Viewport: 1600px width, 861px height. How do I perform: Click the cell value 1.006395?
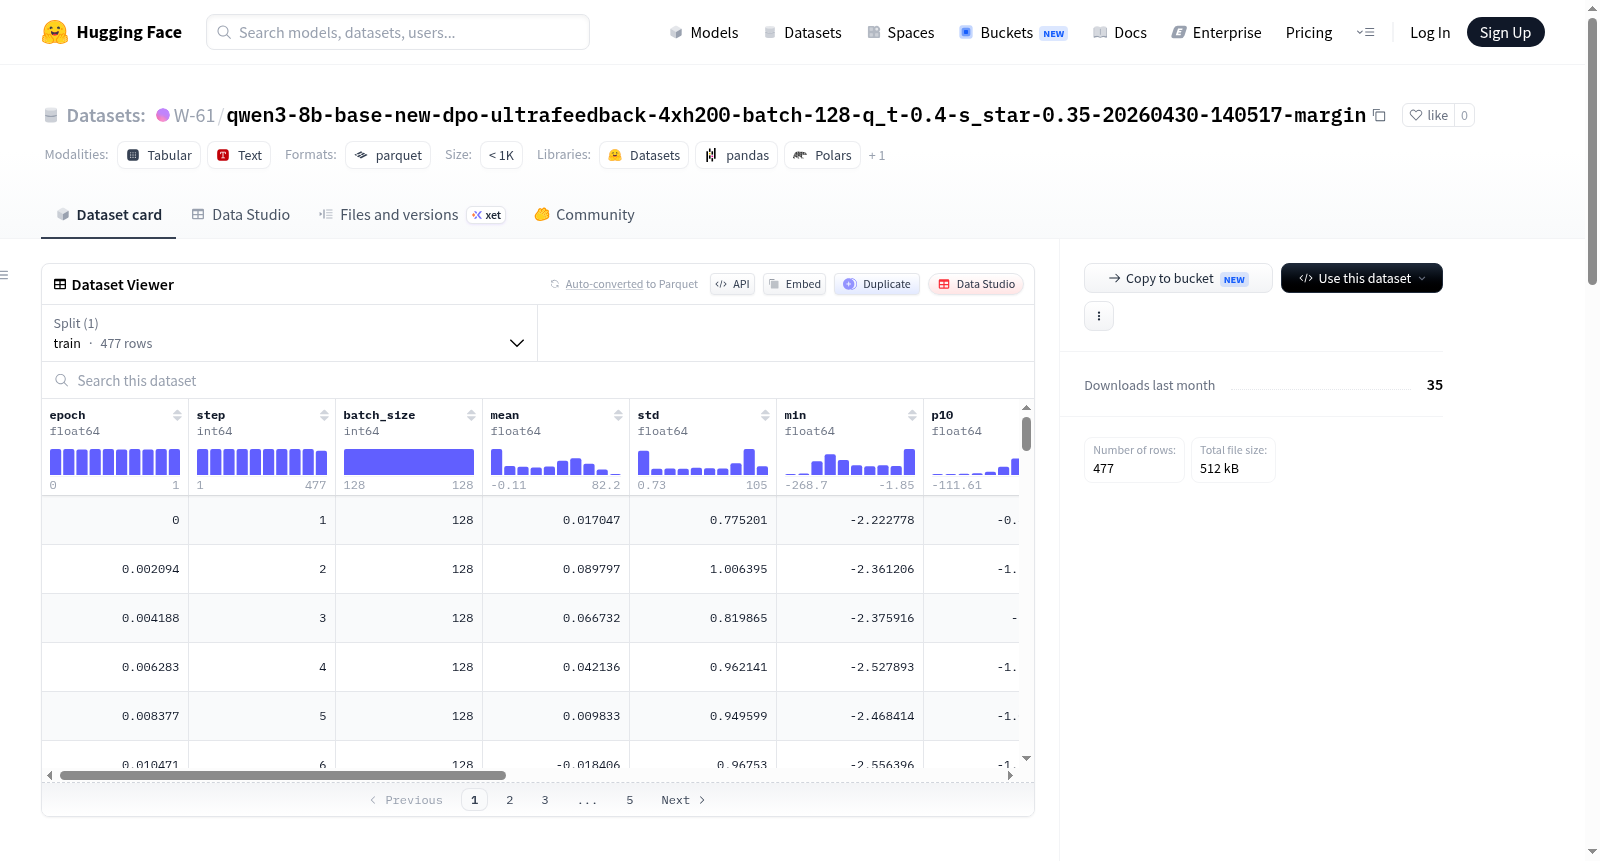coord(738,569)
